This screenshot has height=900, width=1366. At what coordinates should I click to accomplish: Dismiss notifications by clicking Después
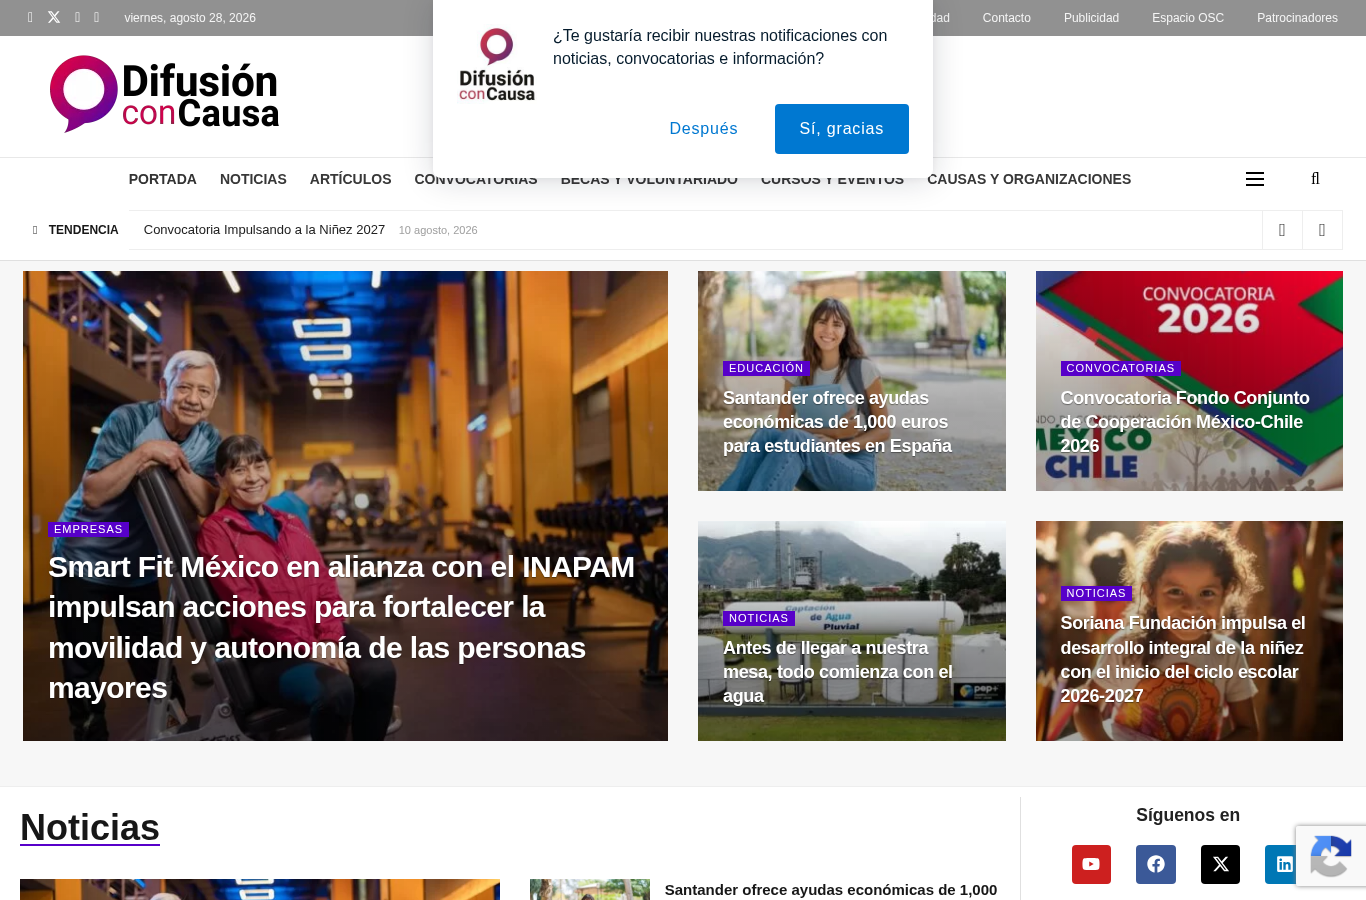coord(704,129)
